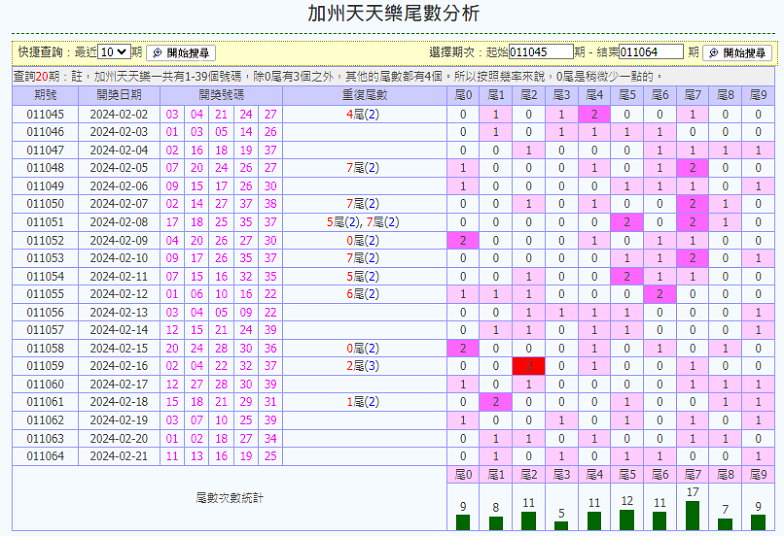Click the 期號 column header
784x536 pixels.
(x=45, y=95)
